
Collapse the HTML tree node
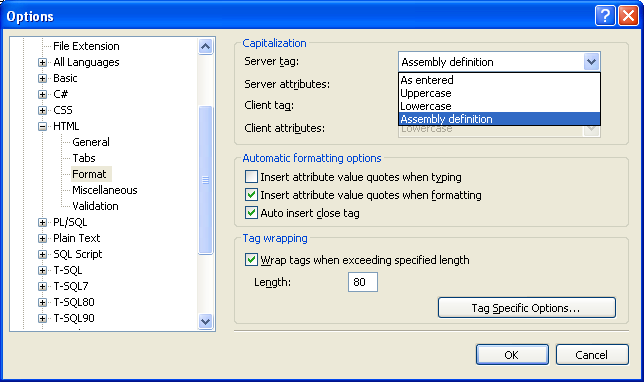(42, 127)
